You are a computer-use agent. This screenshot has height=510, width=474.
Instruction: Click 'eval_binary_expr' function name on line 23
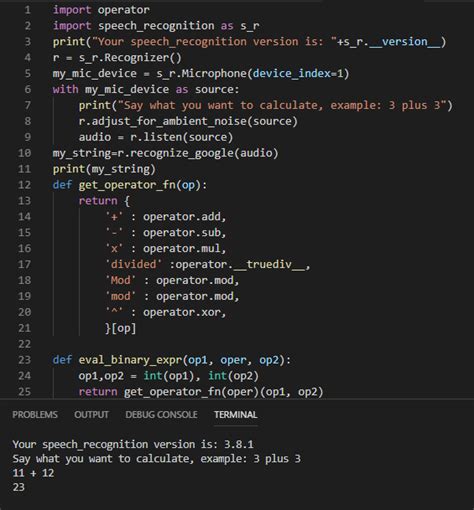[130, 360]
